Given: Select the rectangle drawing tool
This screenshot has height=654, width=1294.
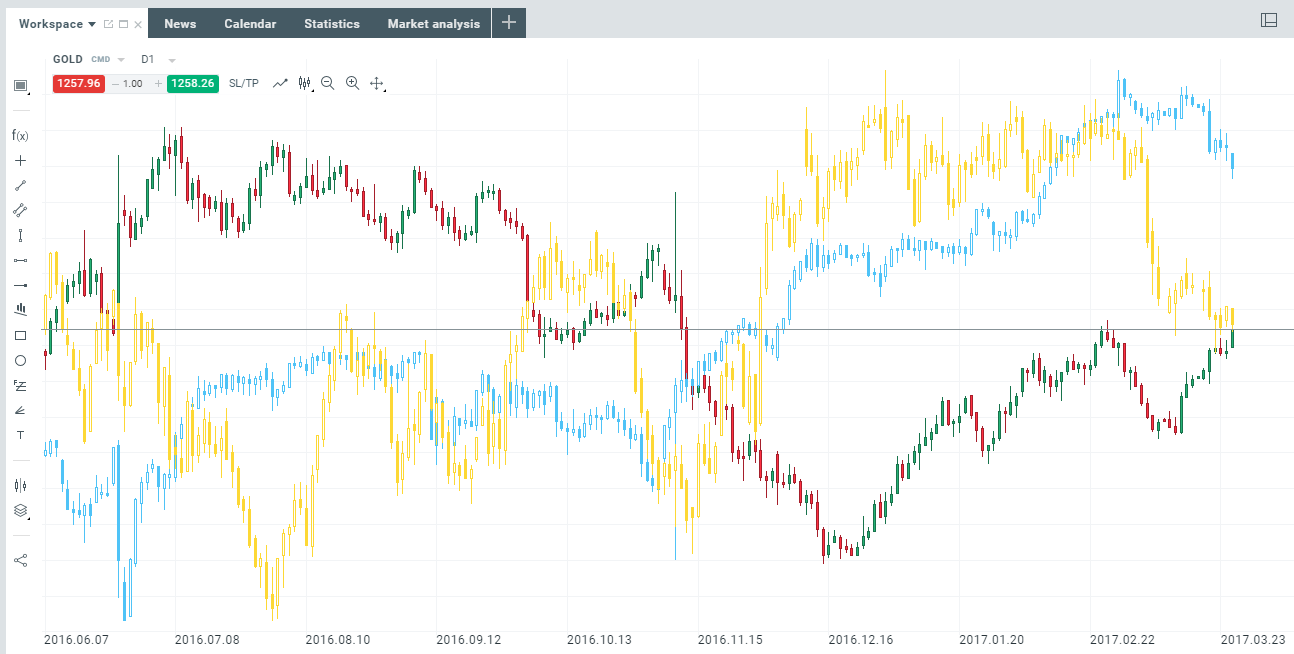Looking at the screenshot, I should pos(20,335).
